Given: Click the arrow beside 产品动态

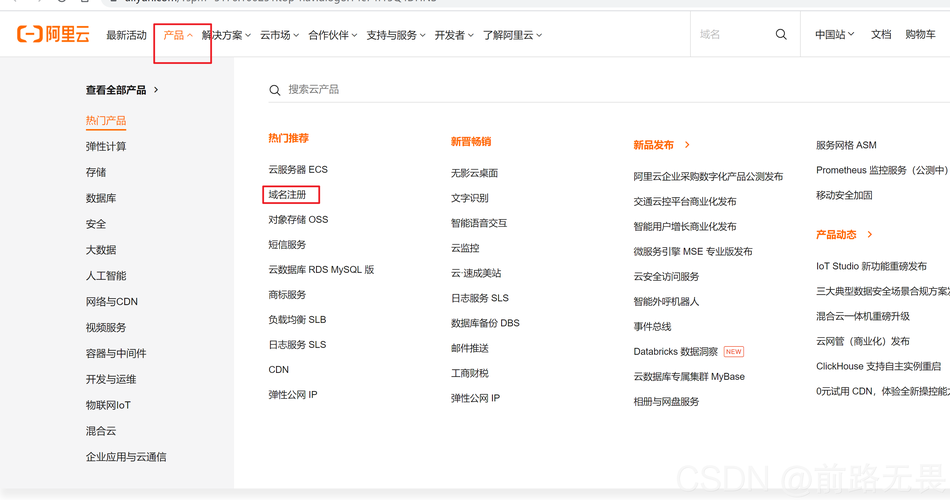Looking at the screenshot, I should coord(870,235).
